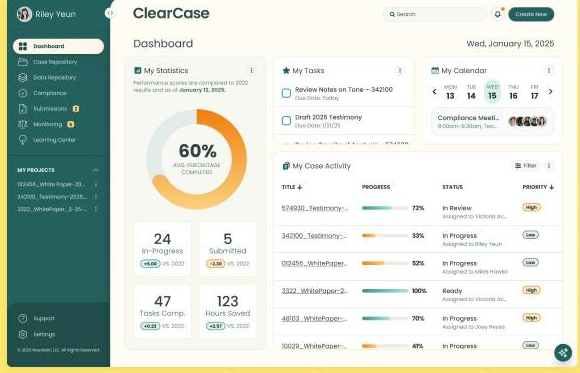The height and width of the screenshot is (373, 580).
Task: Open Learning Center in sidebar
Action: tap(54, 140)
